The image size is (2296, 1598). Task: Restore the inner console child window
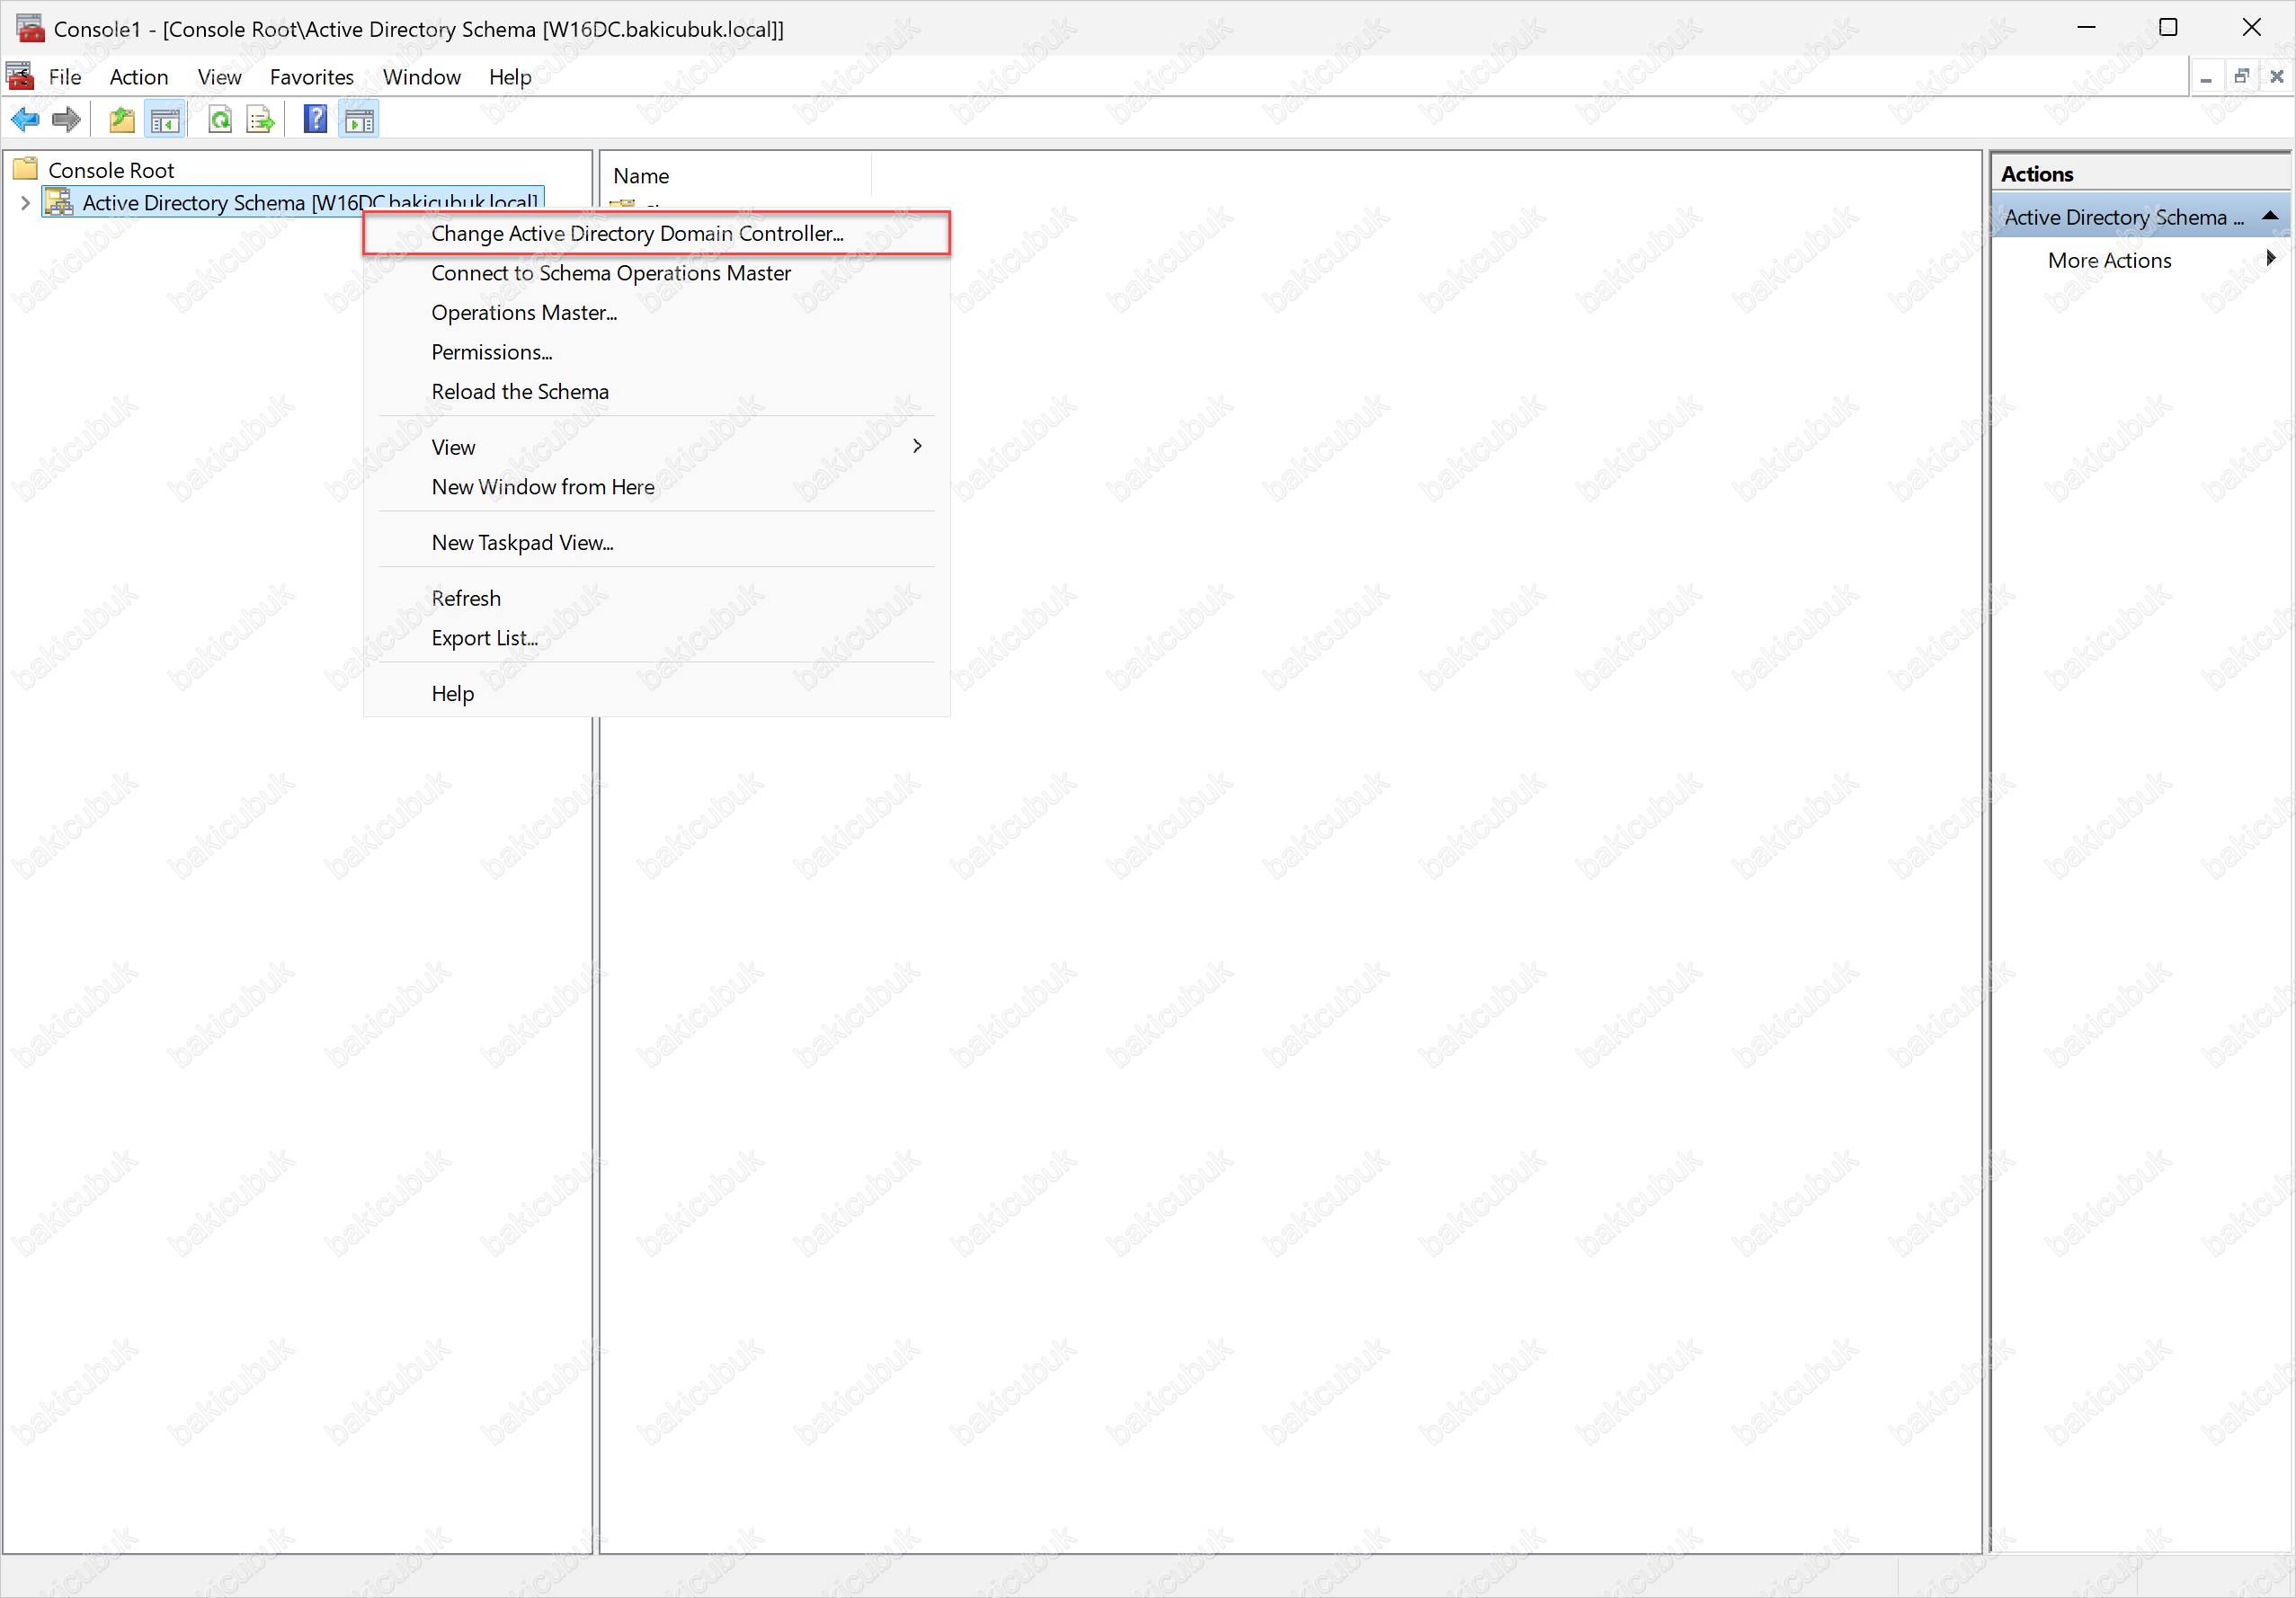point(2241,76)
